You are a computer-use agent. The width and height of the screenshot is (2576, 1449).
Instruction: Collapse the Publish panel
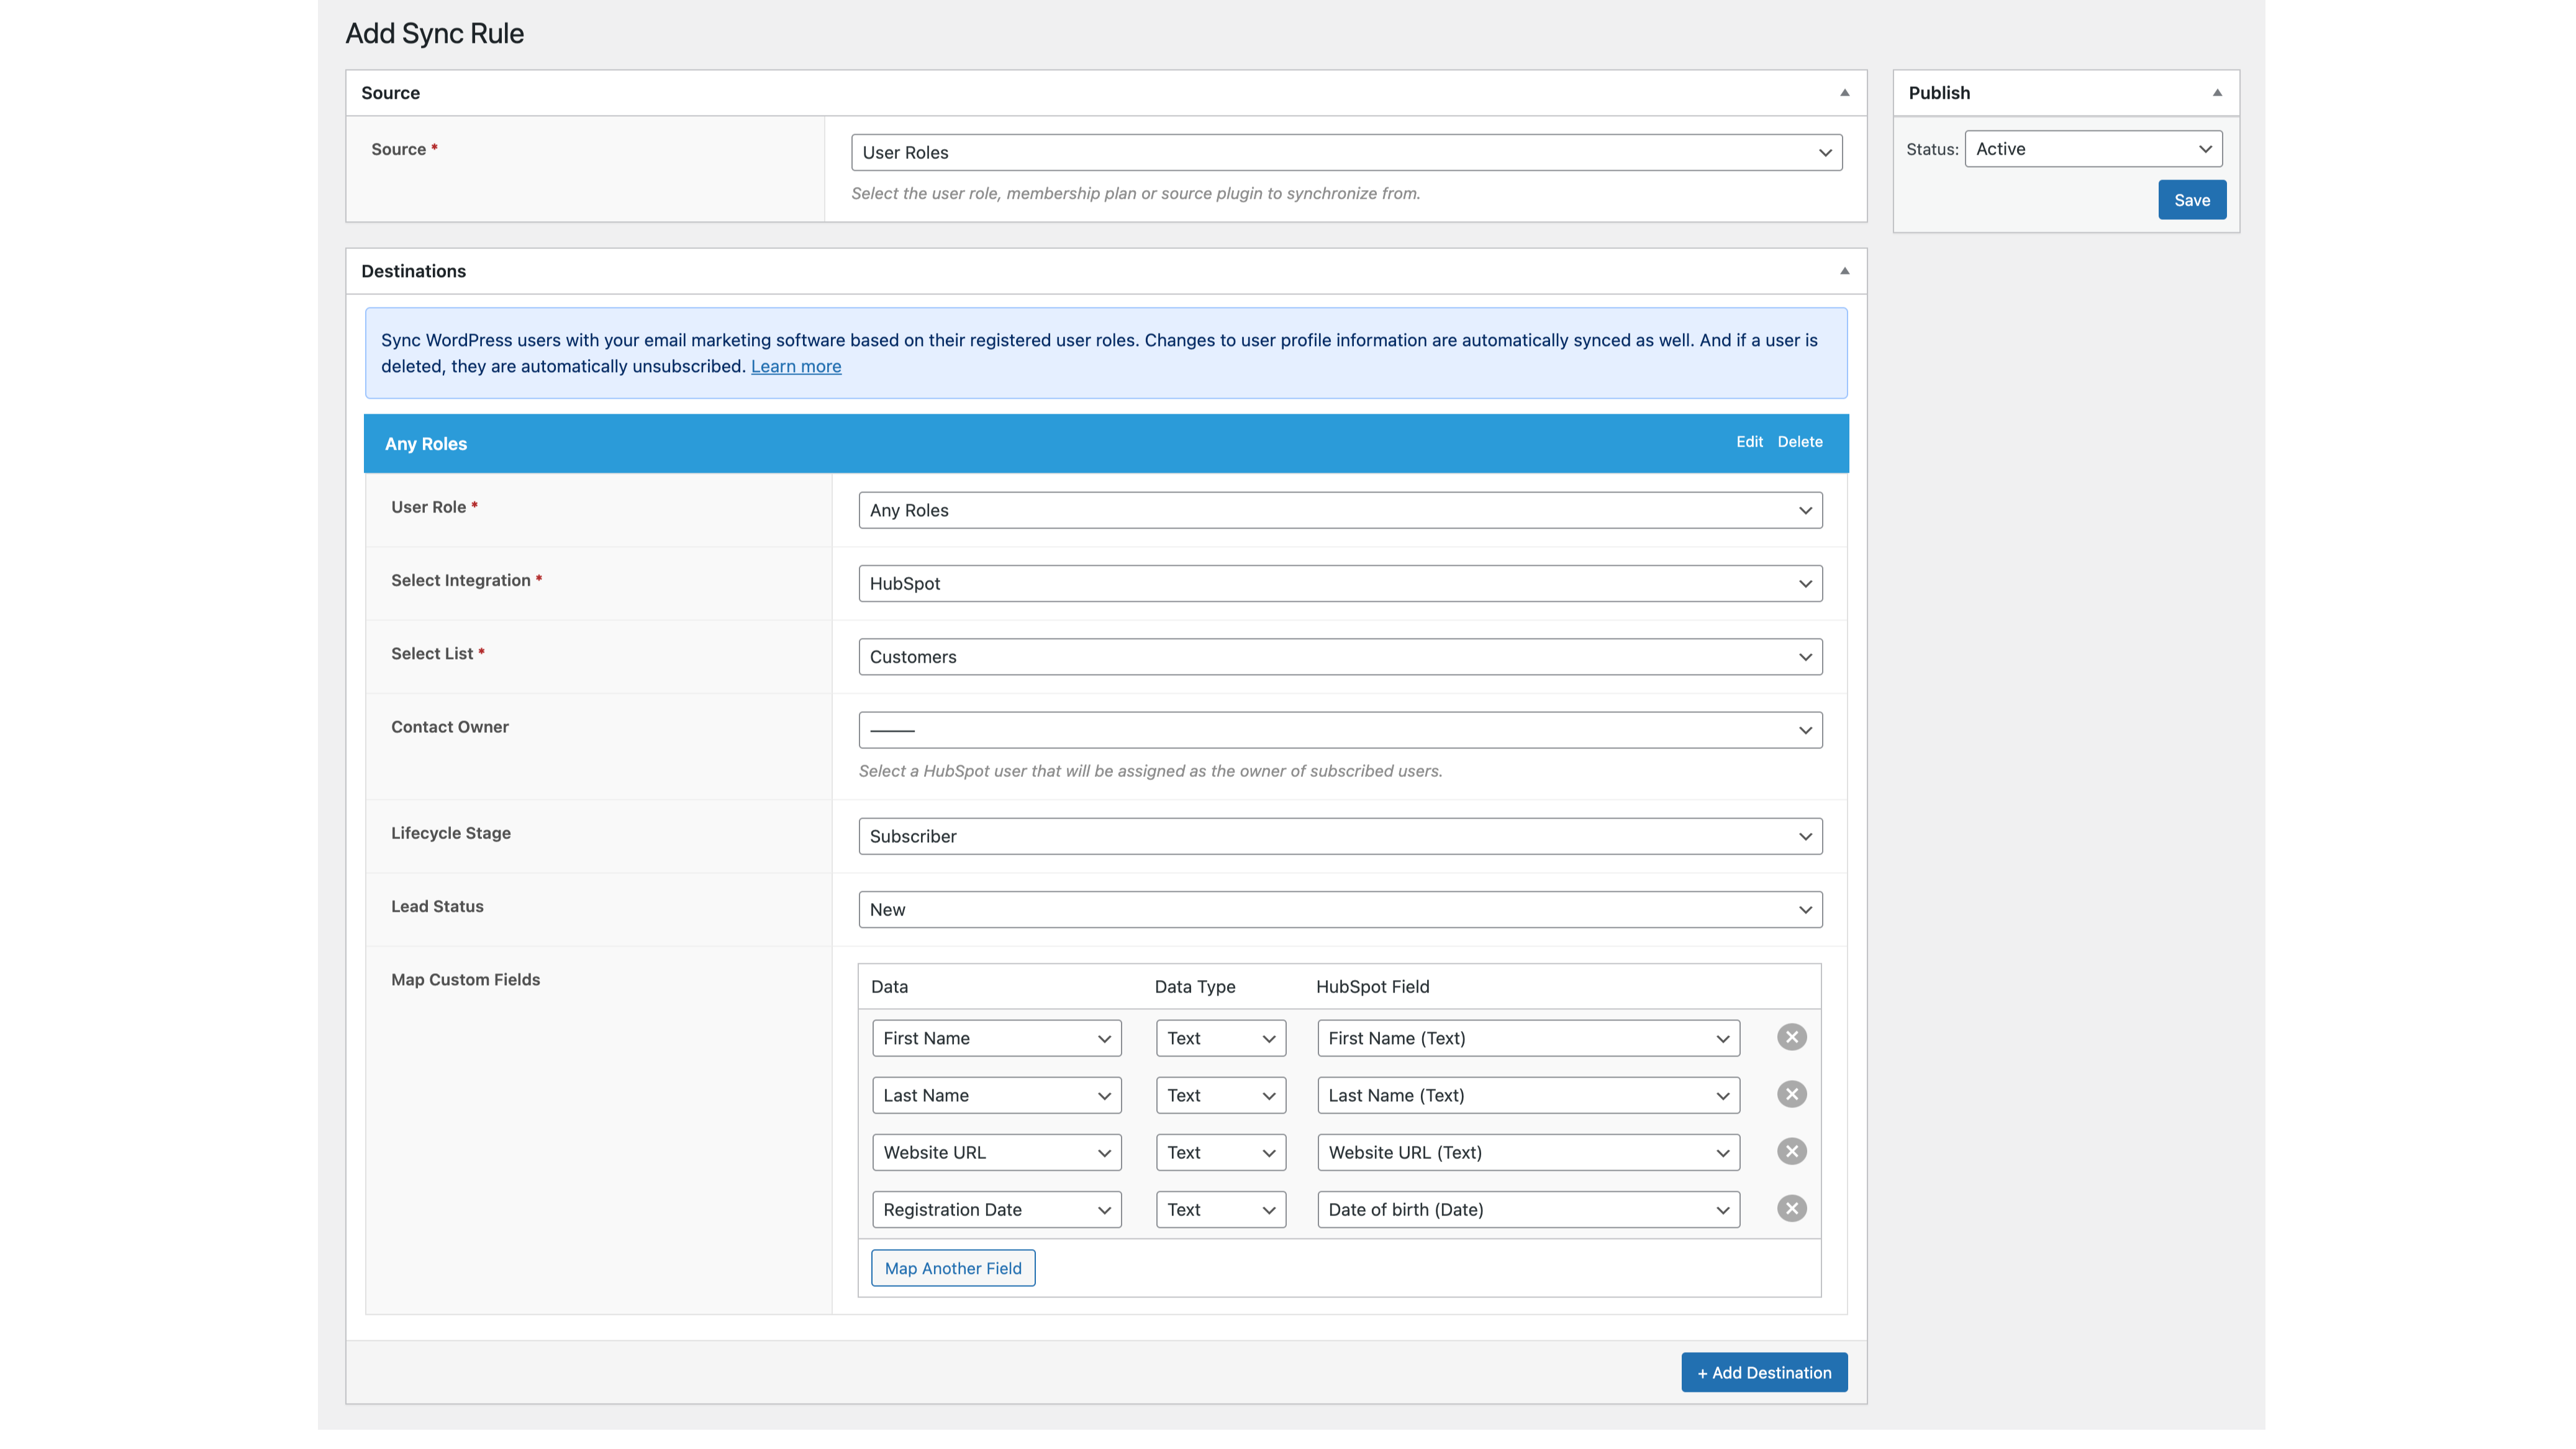[x=2218, y=92]
